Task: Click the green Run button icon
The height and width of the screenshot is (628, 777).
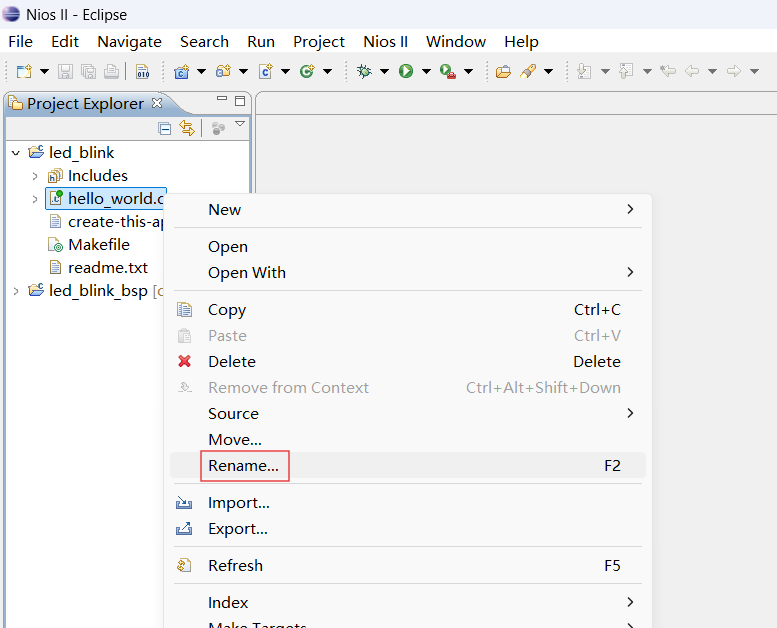Action: point(406,71)
